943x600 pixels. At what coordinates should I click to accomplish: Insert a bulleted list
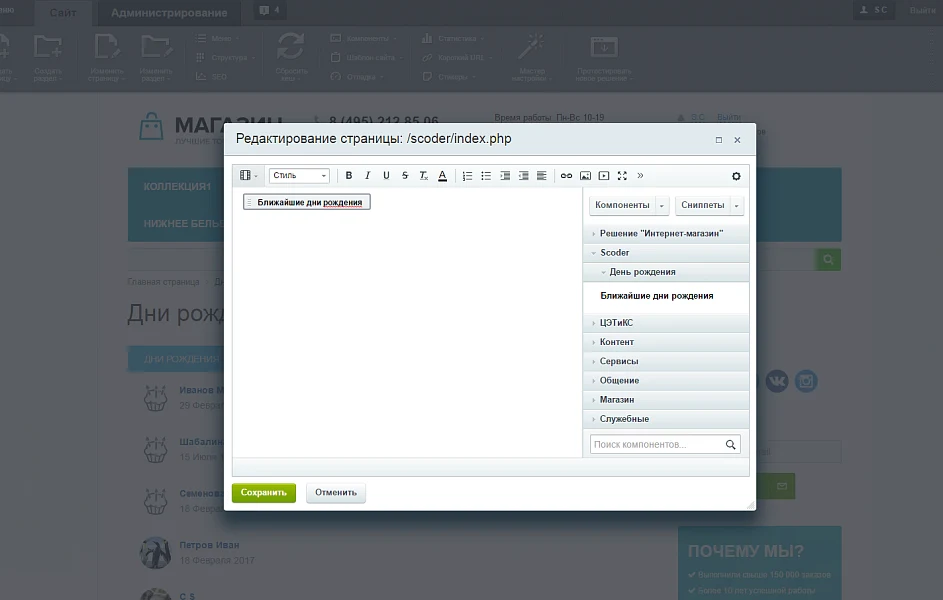pyautogui.click(x=486, y=176)
